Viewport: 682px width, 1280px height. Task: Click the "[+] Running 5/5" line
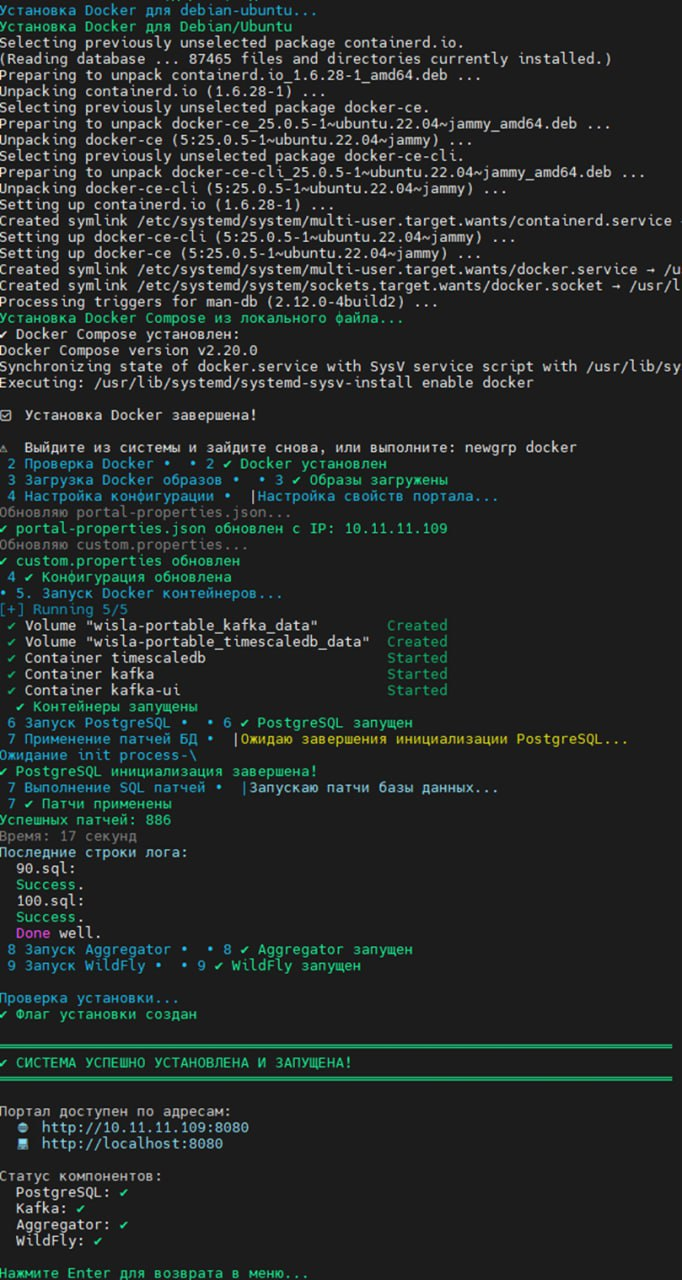64,609
